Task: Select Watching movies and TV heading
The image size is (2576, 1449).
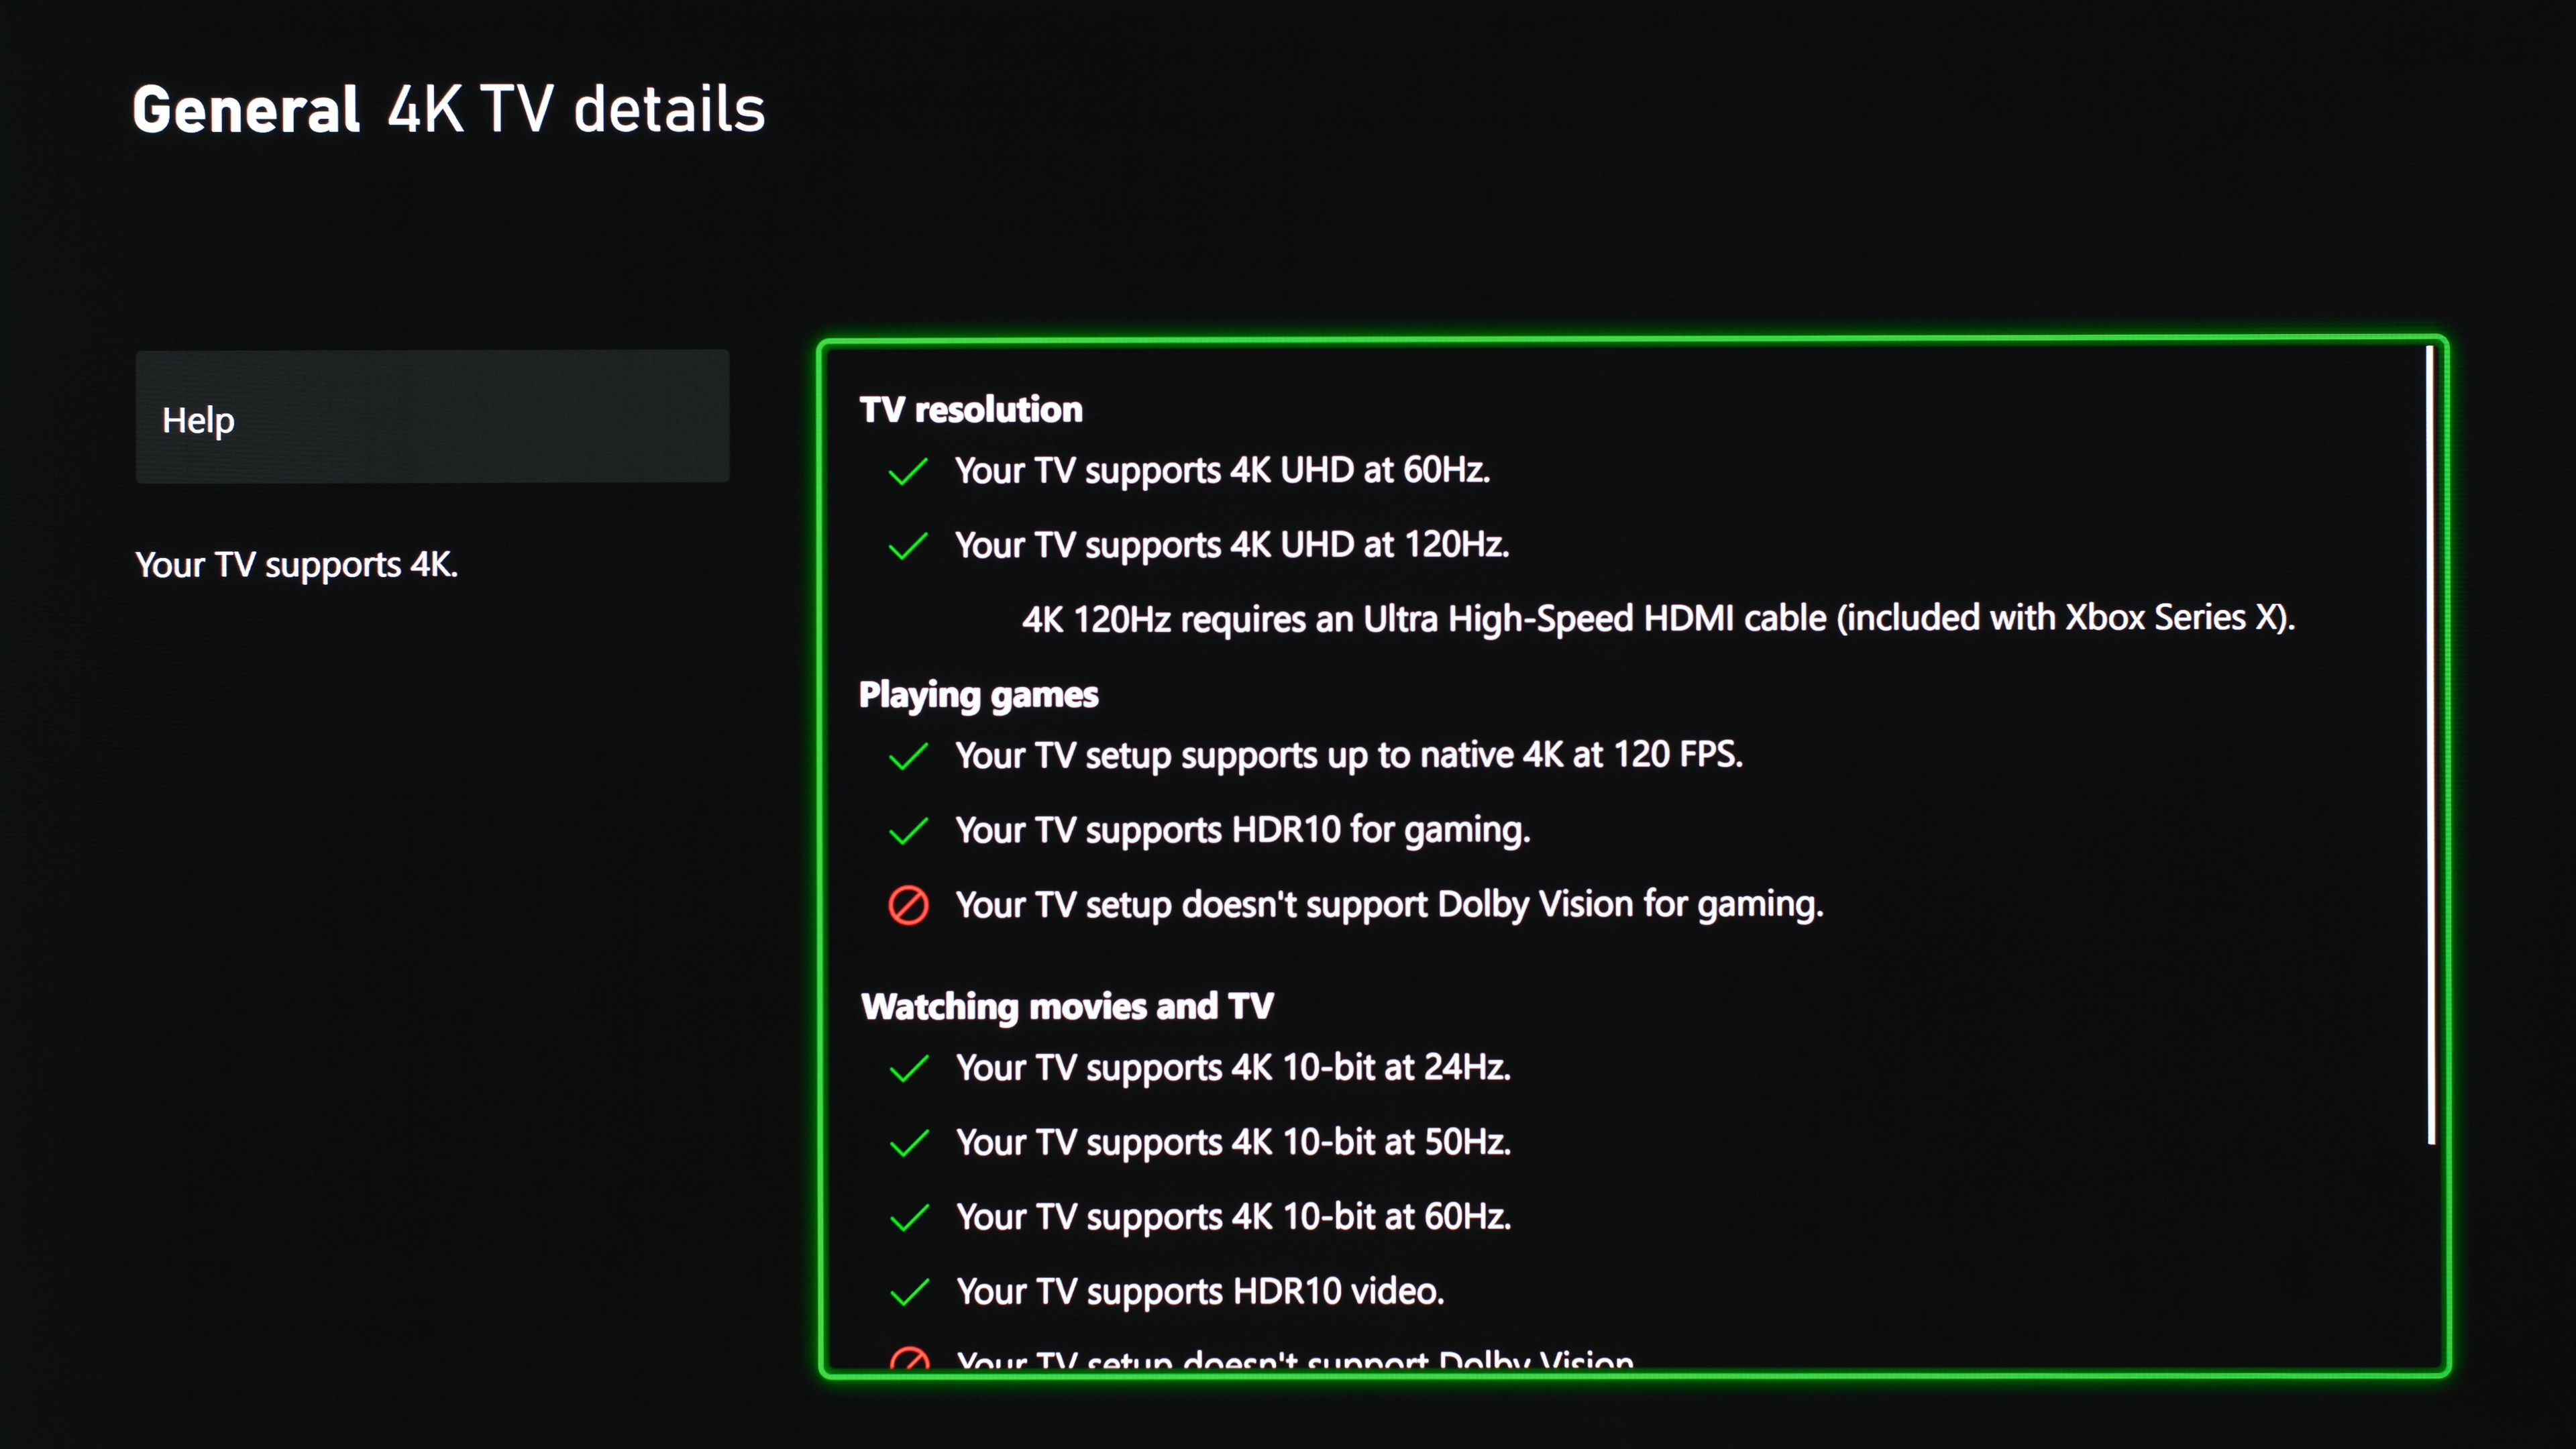Action: [x=1067, y=1006]
